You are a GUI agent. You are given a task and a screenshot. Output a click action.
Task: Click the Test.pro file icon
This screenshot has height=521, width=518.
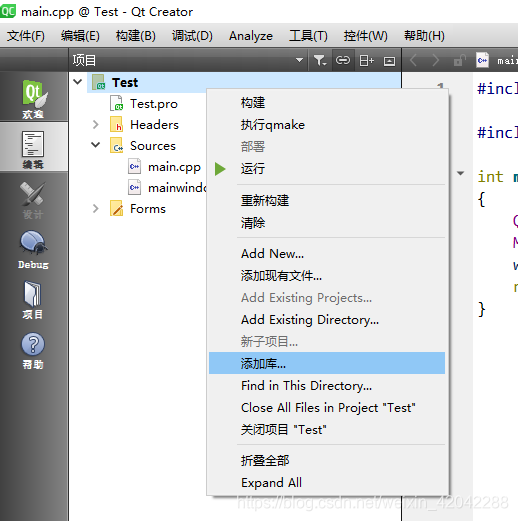116,103
